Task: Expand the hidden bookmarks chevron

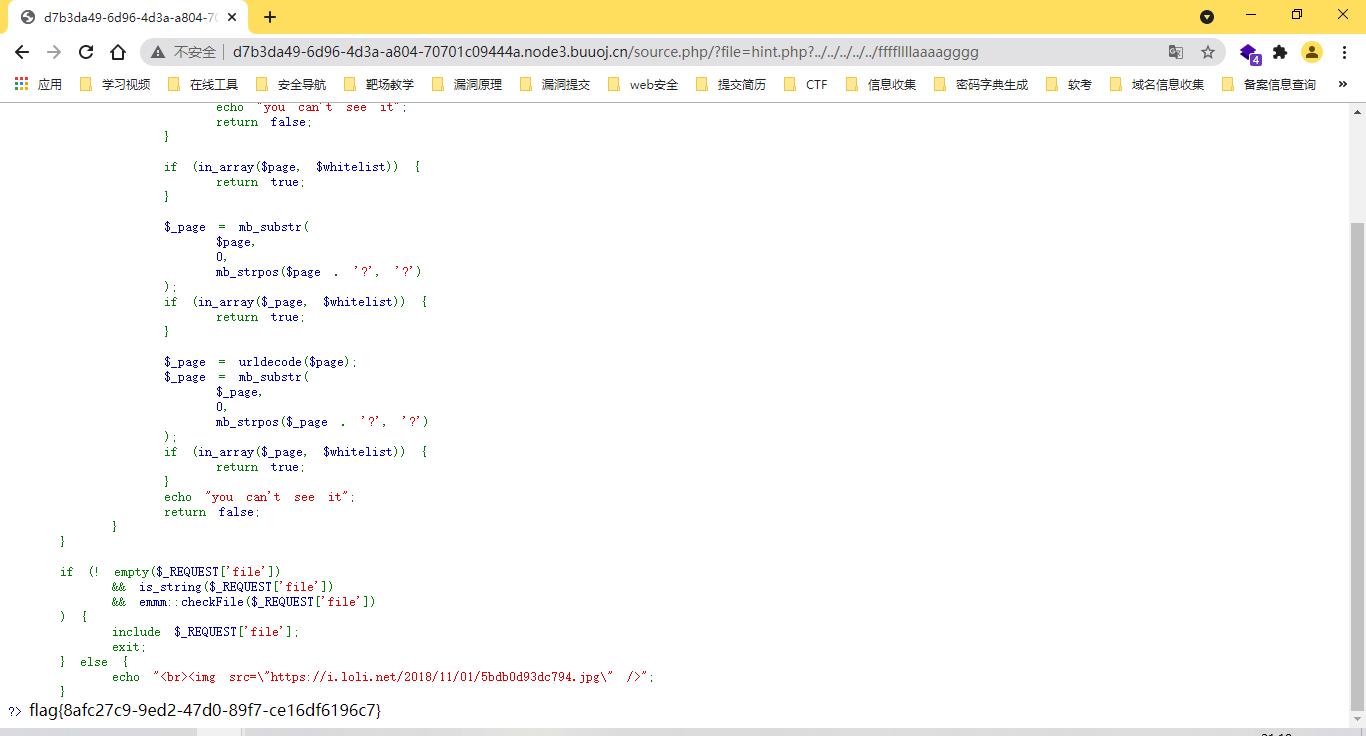Action: click(x=1343, y=85)
